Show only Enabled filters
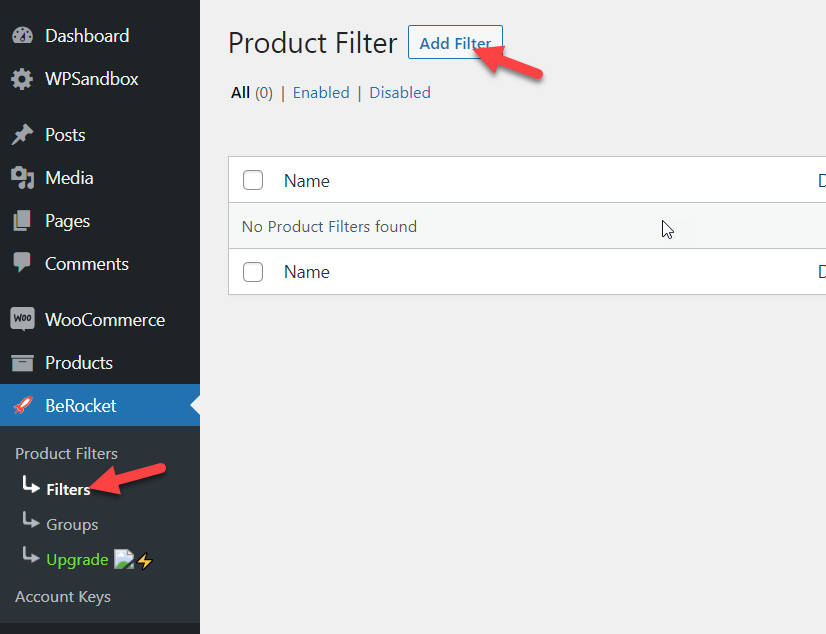This screenshot has height=634, width=826. coord(321,93)
